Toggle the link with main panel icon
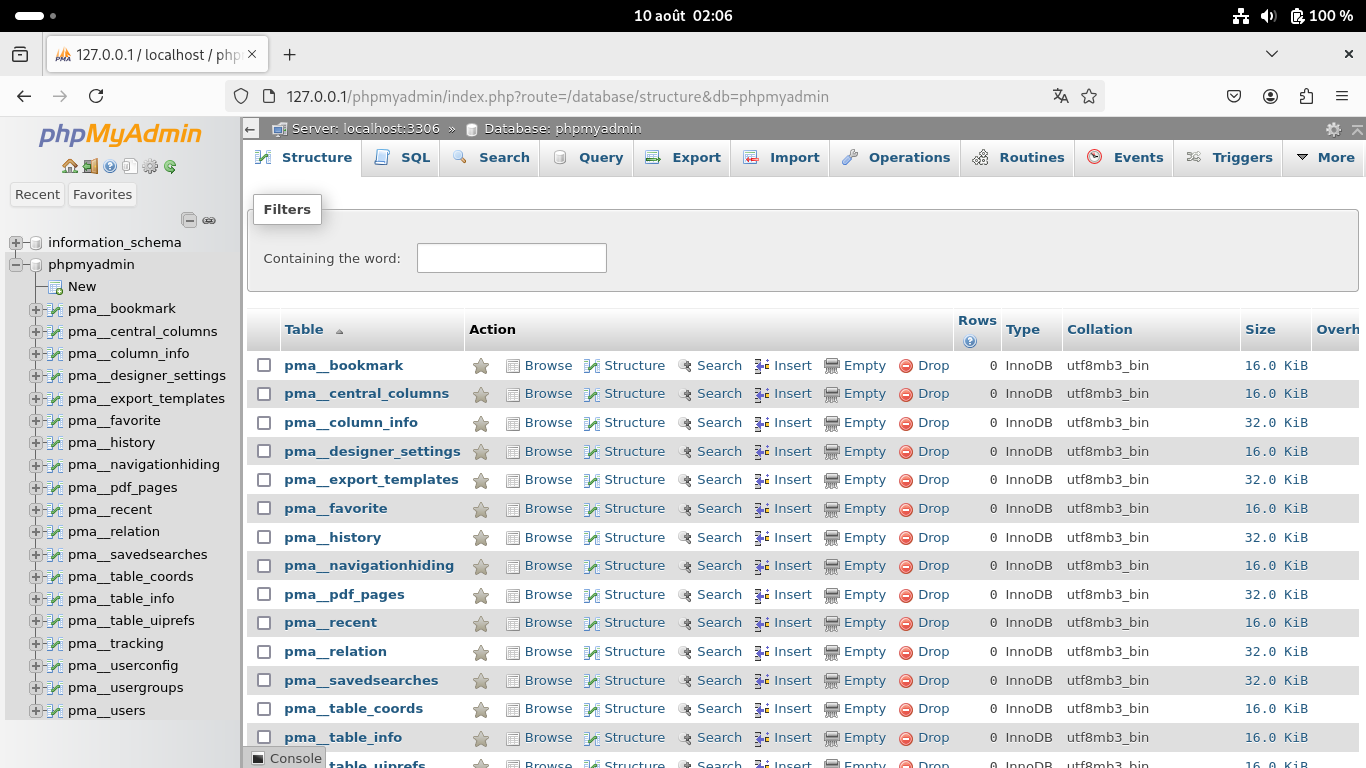 209,220
